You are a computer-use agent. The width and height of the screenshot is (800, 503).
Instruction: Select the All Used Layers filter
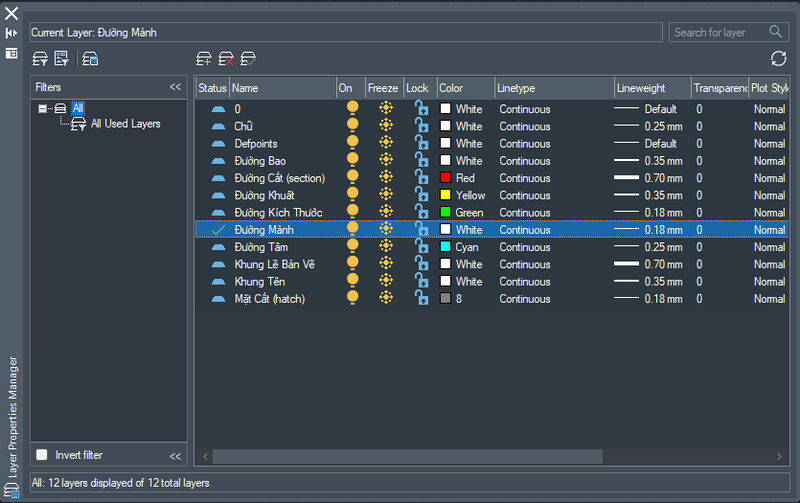coord(126,124)
